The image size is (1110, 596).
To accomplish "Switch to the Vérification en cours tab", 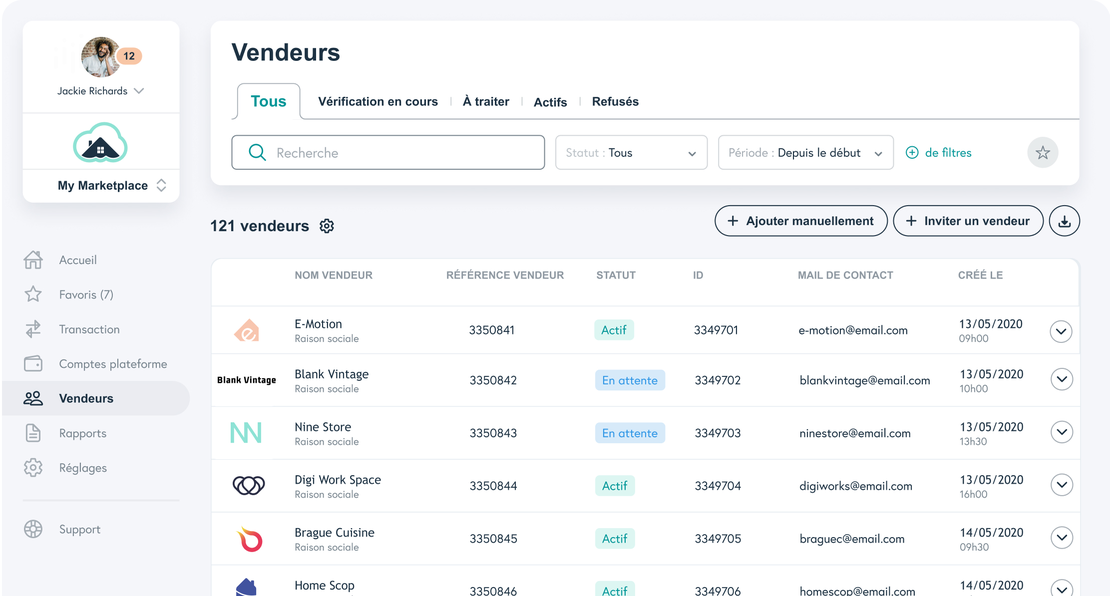I will [377, 102].
